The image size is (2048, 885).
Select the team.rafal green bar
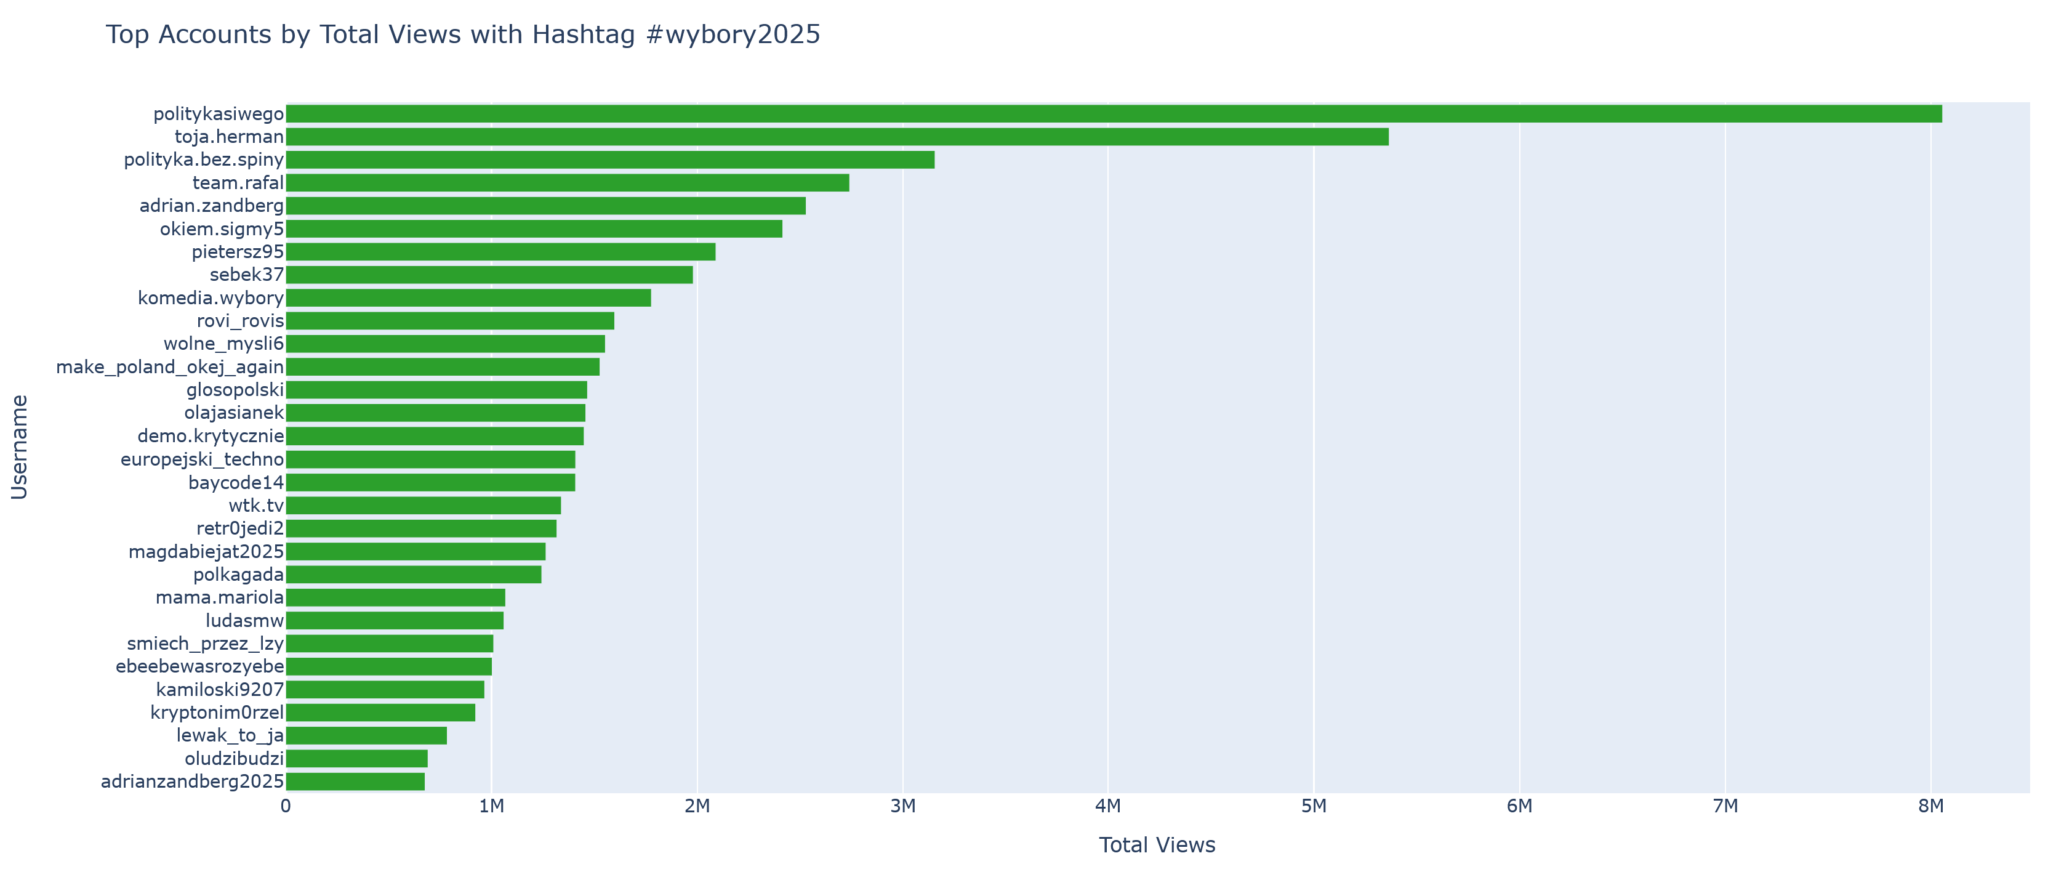tap(567, 183)
